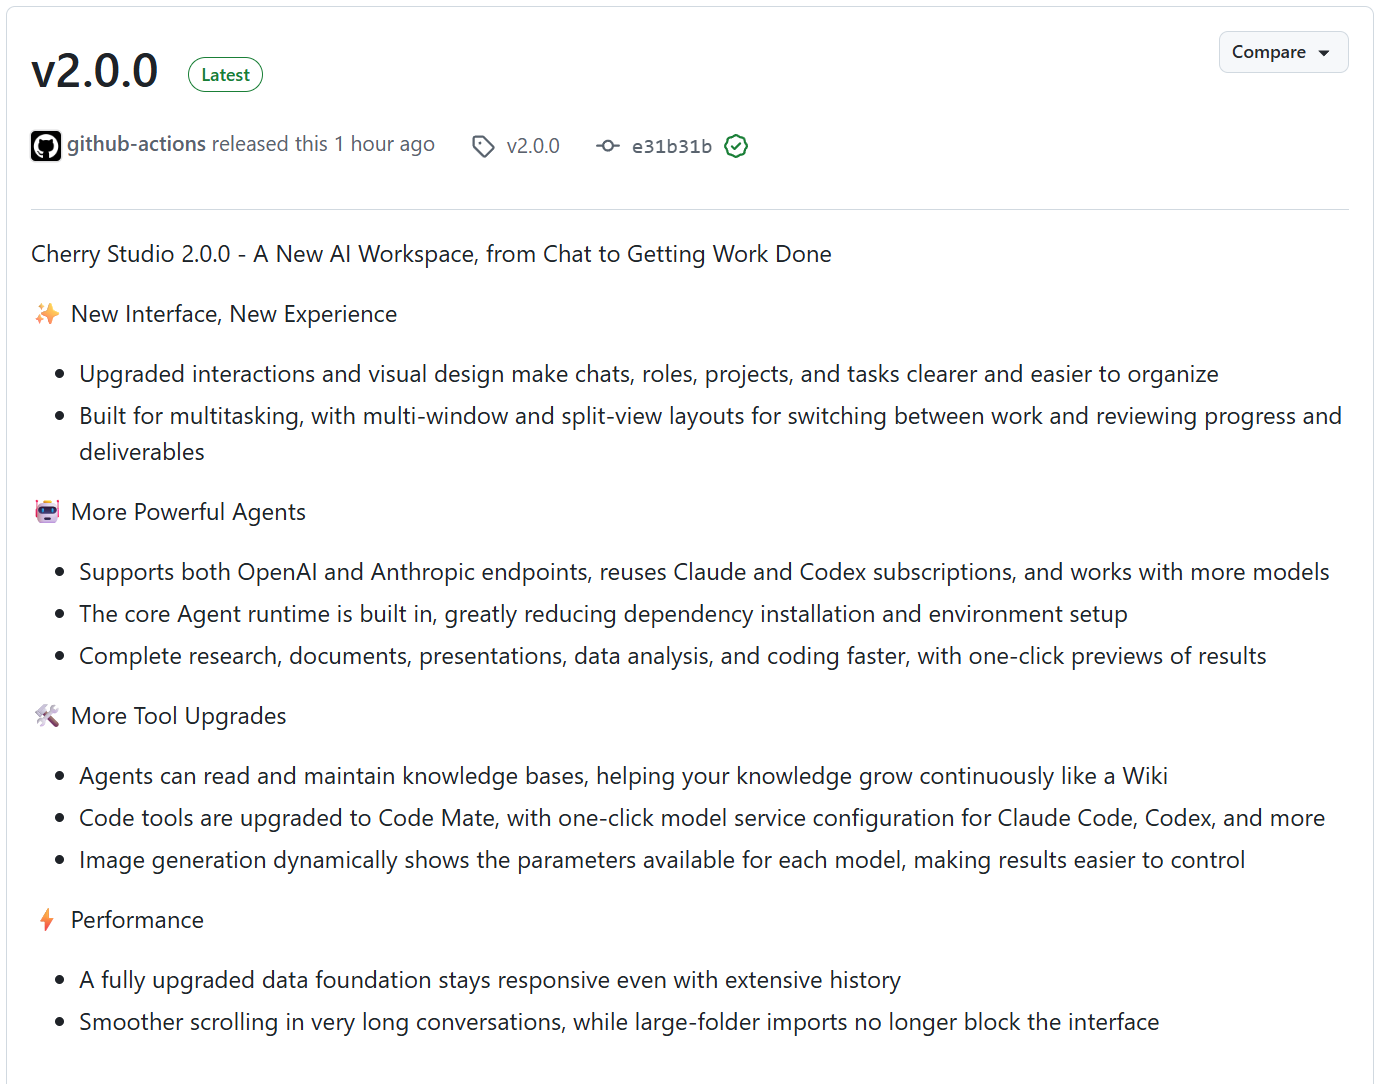1391x1084 pixels.
Task: Open commit e31b31b
Action: pyautogui.click(x=672, y=146)
